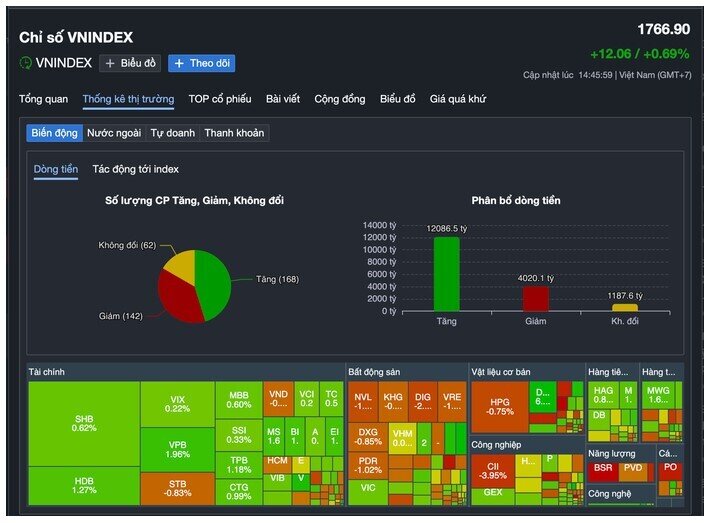Click Công nghệ sector header

point(609,494)
